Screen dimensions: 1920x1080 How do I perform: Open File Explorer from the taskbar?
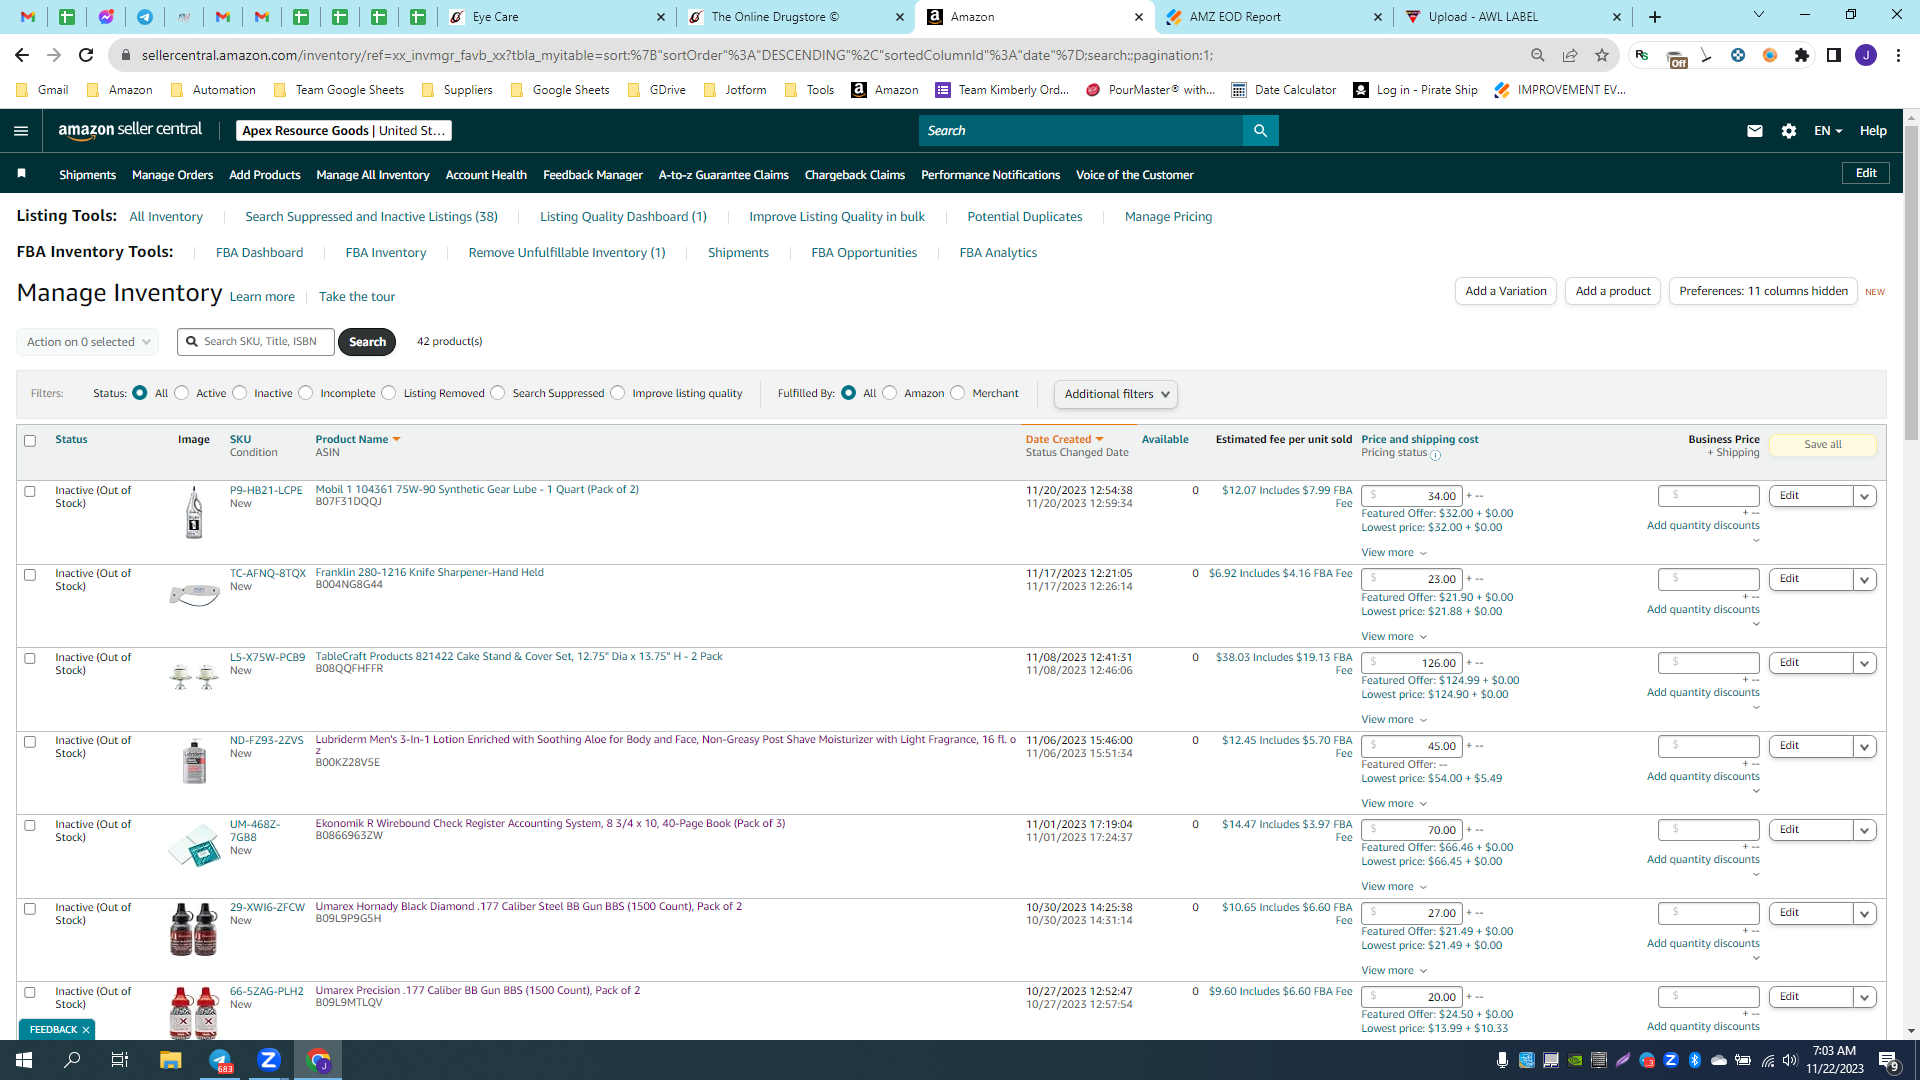(x=170, y=1060)
